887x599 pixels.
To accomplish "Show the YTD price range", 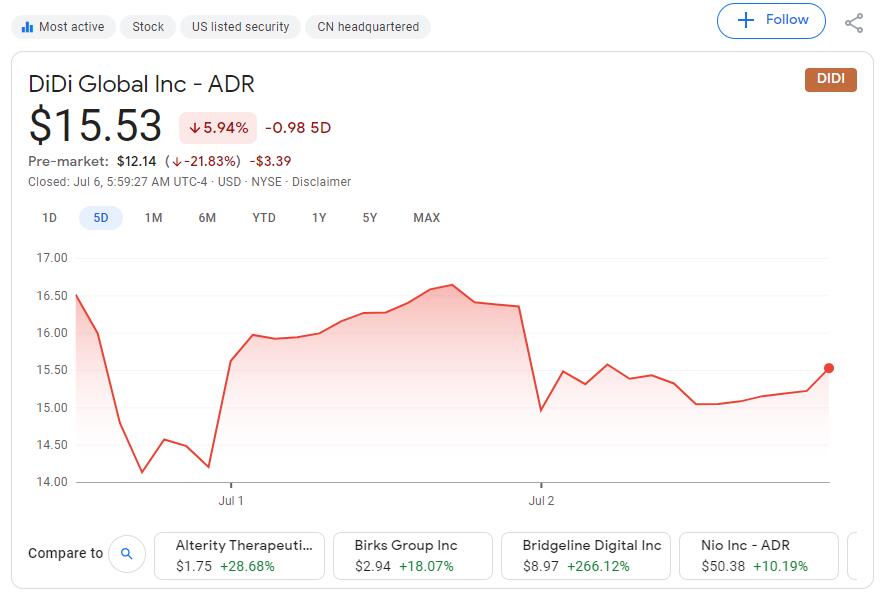I will coord(264,218).
